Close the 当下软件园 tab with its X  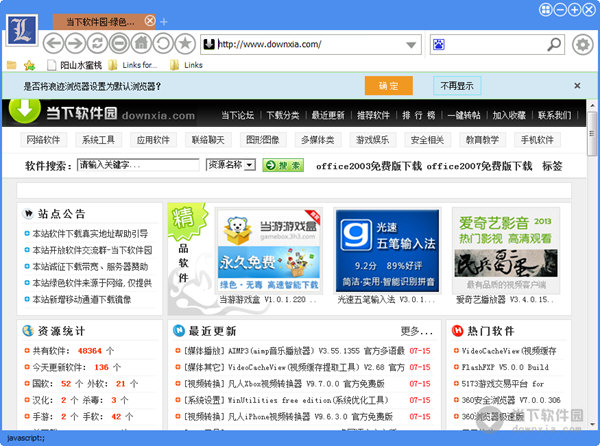coord(150,21)
